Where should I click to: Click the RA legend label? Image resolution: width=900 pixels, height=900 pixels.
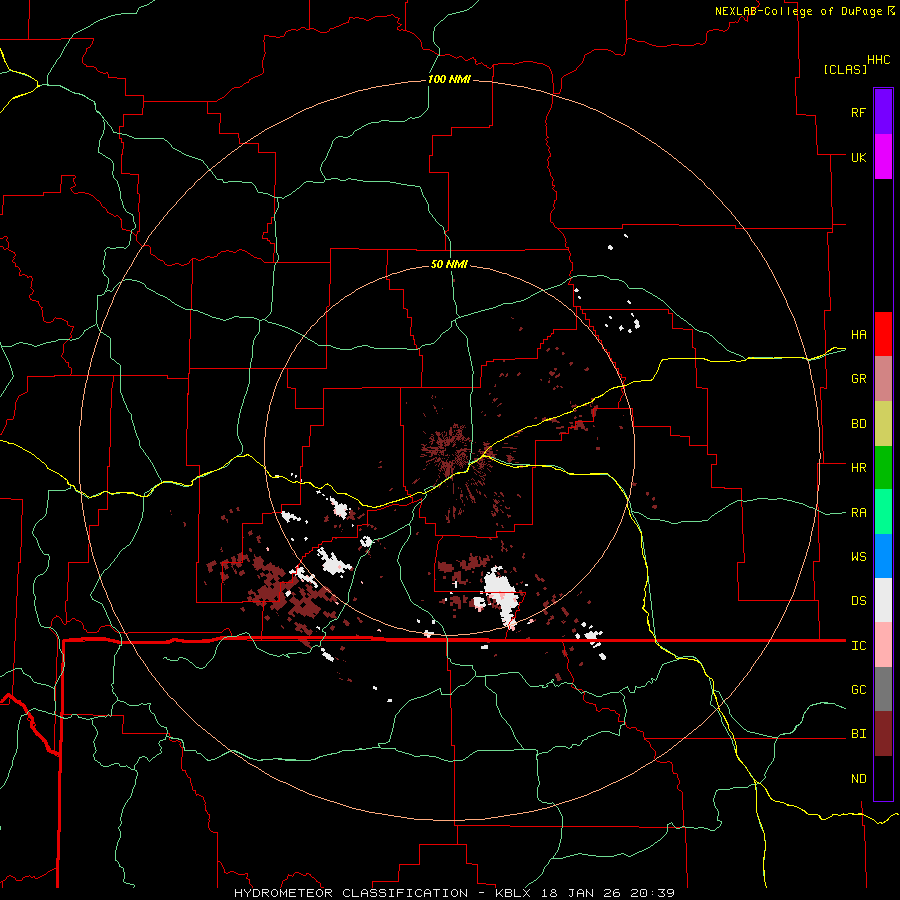(x=858, y=513)
